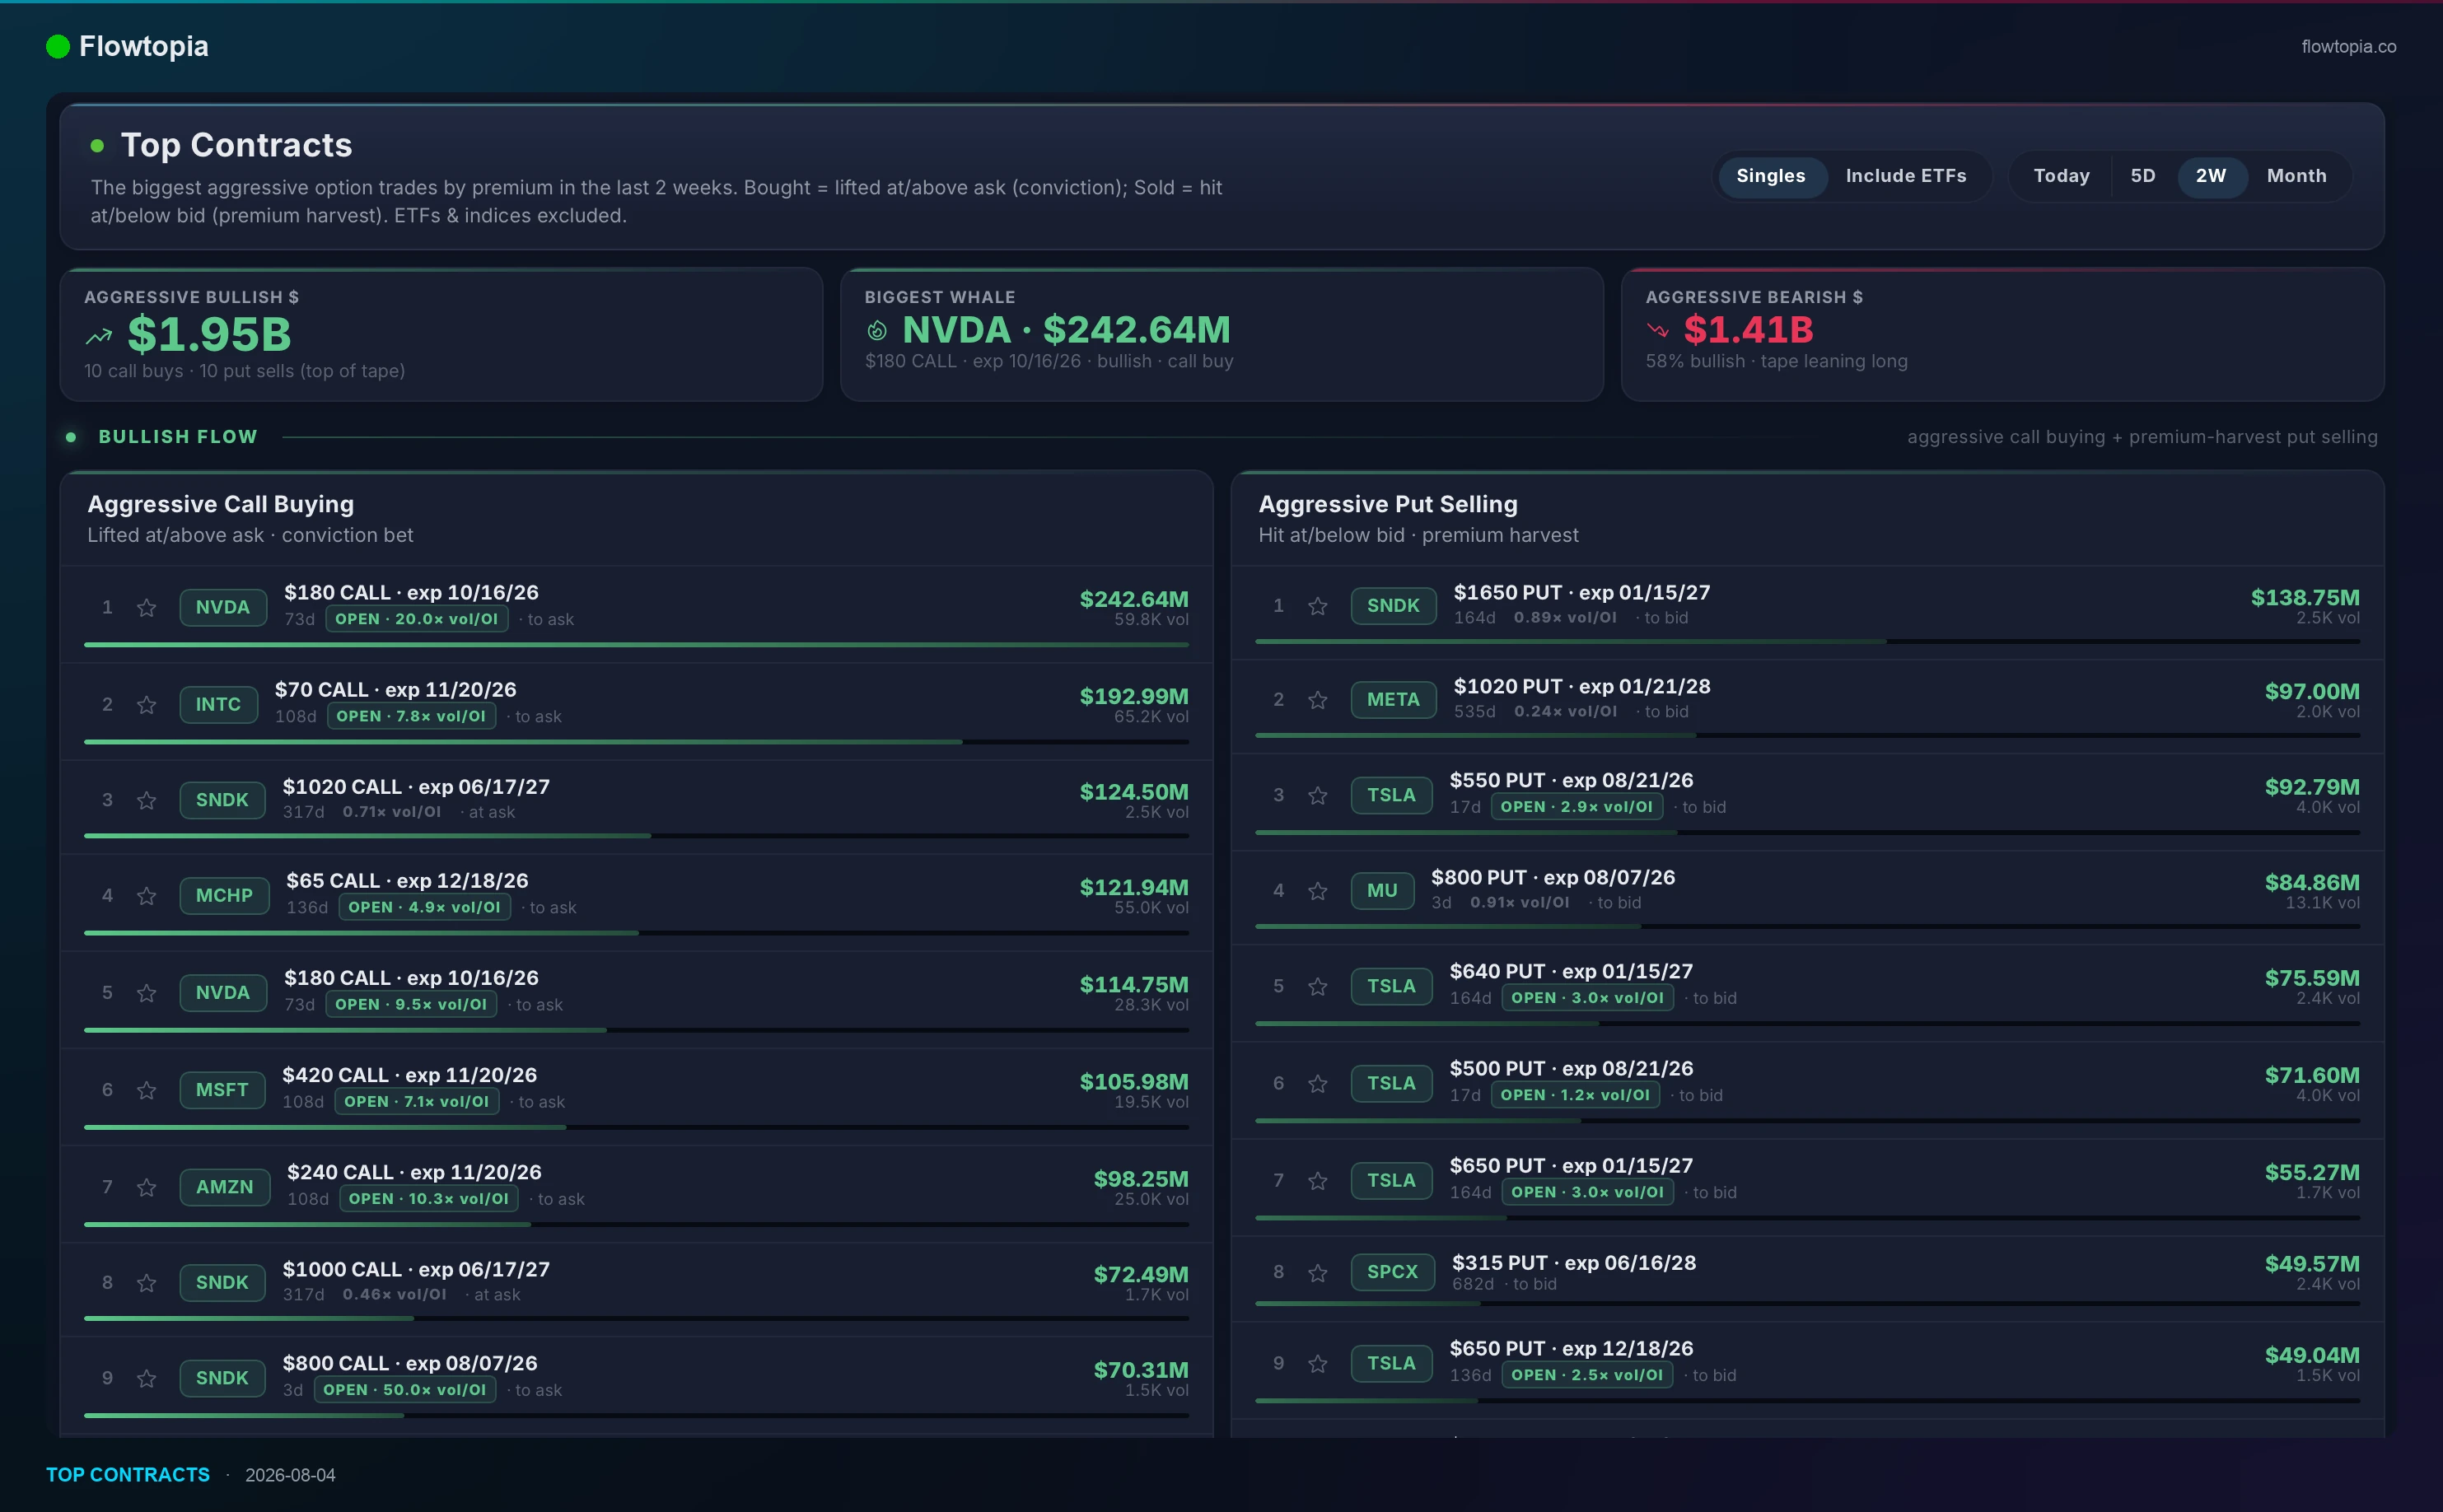Screen dimensions: 2443x1512
Task: Star the SNDK $1020 CALL row
Action: tap(147, 800)
